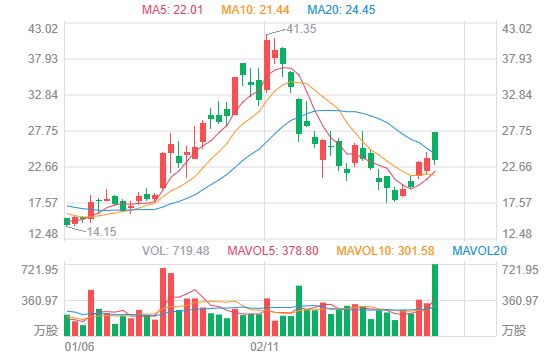The image size is (560, 360).
Task: Select the MA20: 24.45 legend label
Action: (x=341, y=9)
